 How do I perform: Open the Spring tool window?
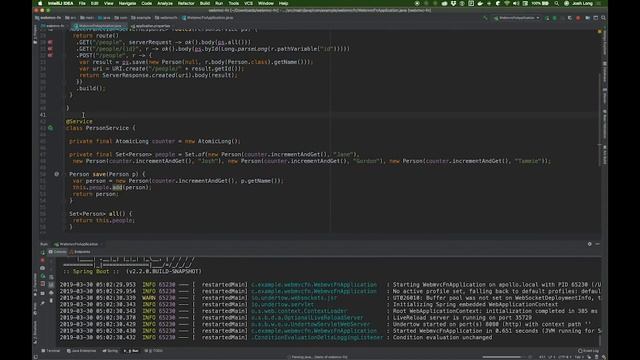tap(110, 351)
